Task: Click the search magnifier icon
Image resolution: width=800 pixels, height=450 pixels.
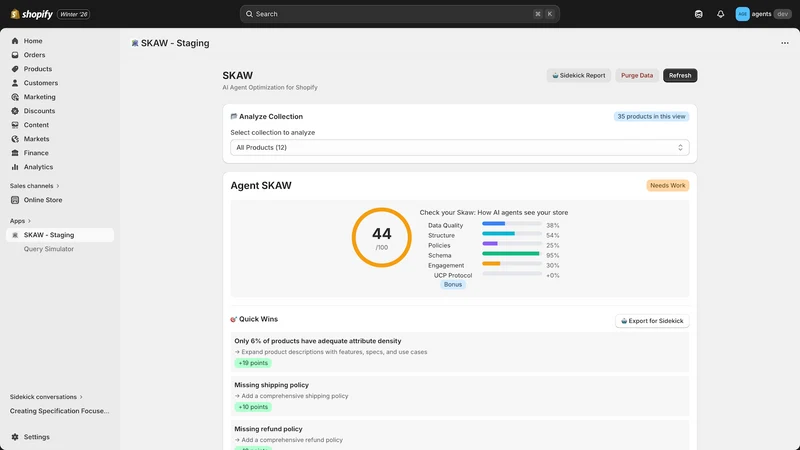Action: [249, 14]
